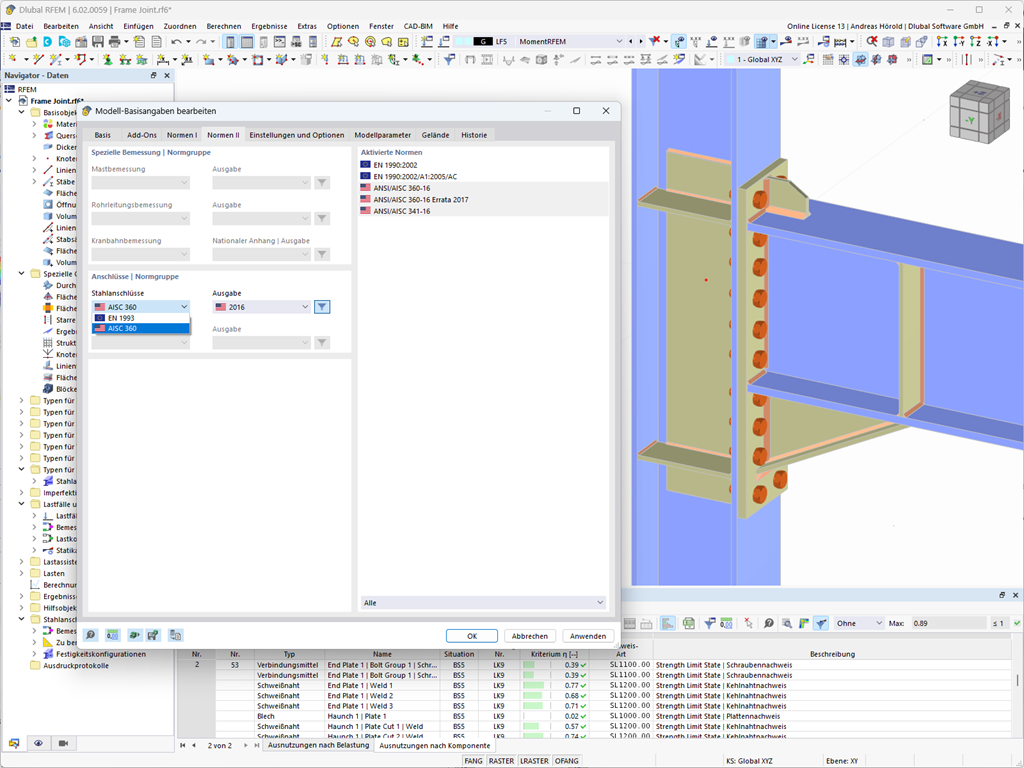This screenshot has height=768, width=1024.
Task: Toggle the eye views tab at navigator bottom
Action: tap(39, 743)
